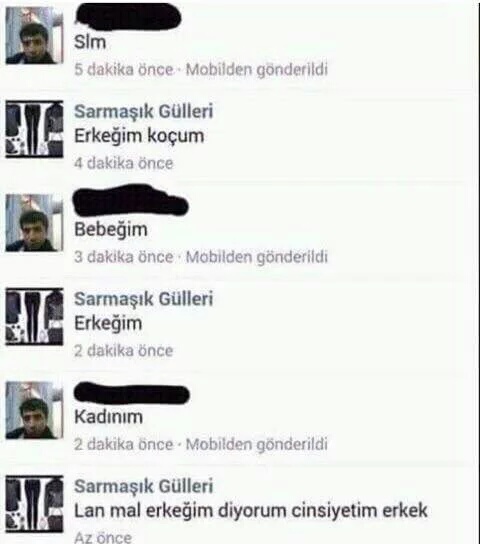Click the '5 dakika önce' timestamp

(124, 69)
